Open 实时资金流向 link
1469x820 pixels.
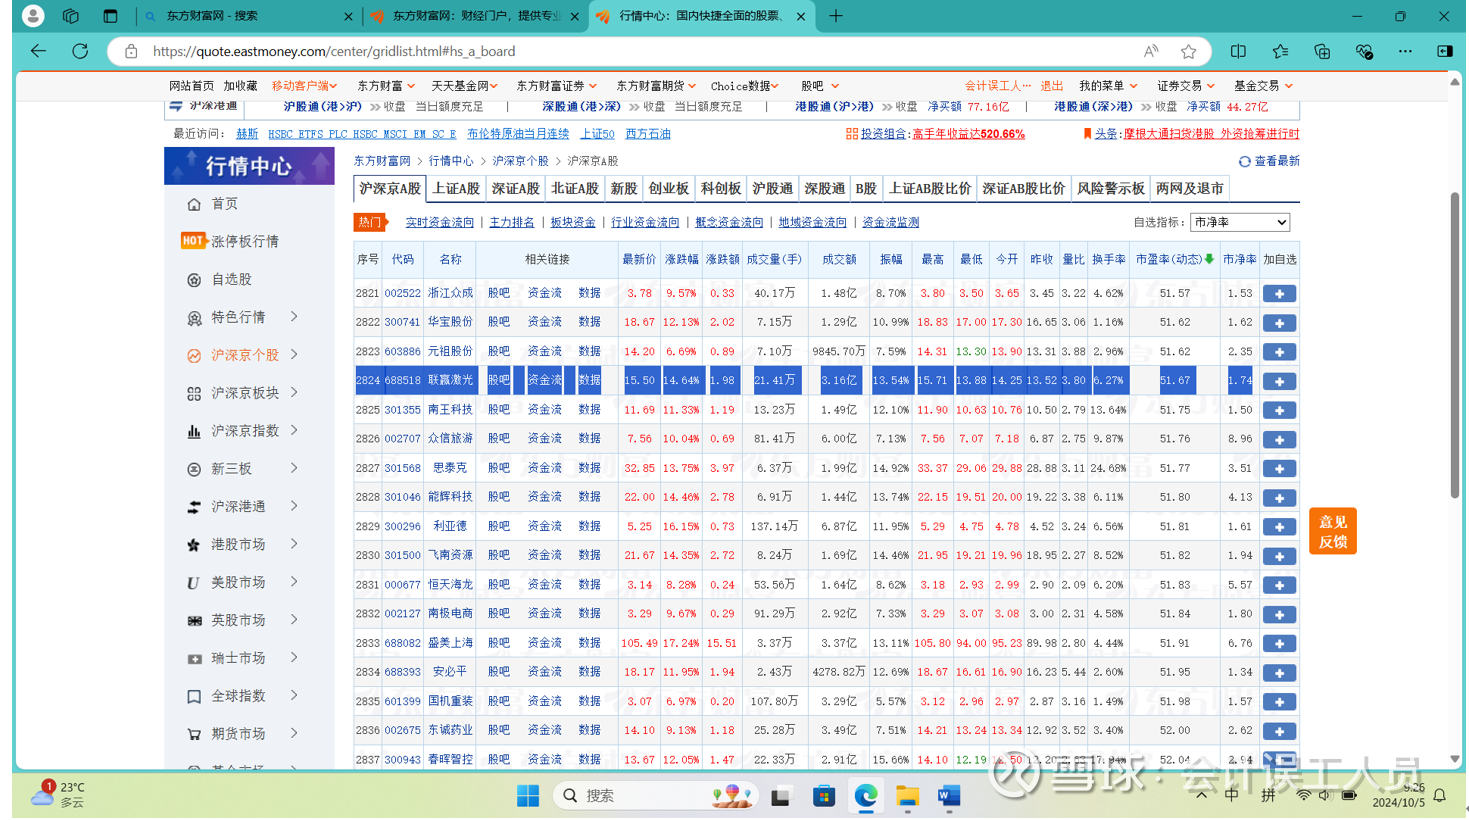tap(440, 223)
